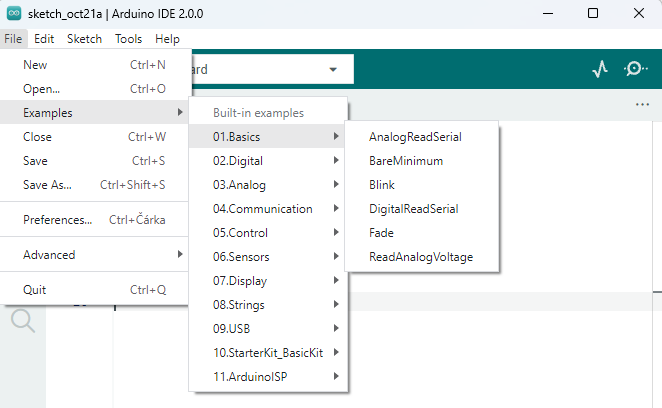The image size is (662, 408).
Task: Open the DigitalReadSerial example
Action: pyautogui.click(x=422, y=209)
